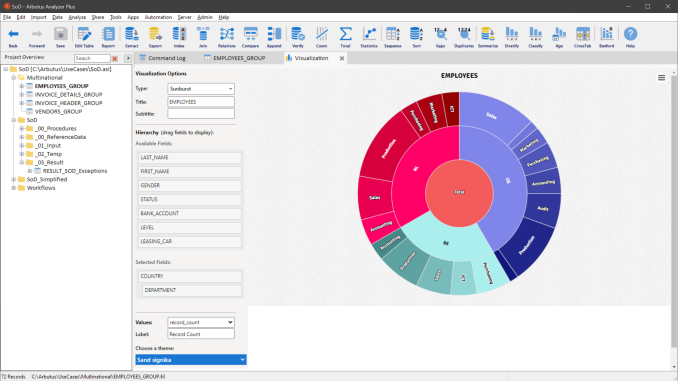678x381 pixels.
Task: Open the Summarize command
Action: (x=488, y=37)
